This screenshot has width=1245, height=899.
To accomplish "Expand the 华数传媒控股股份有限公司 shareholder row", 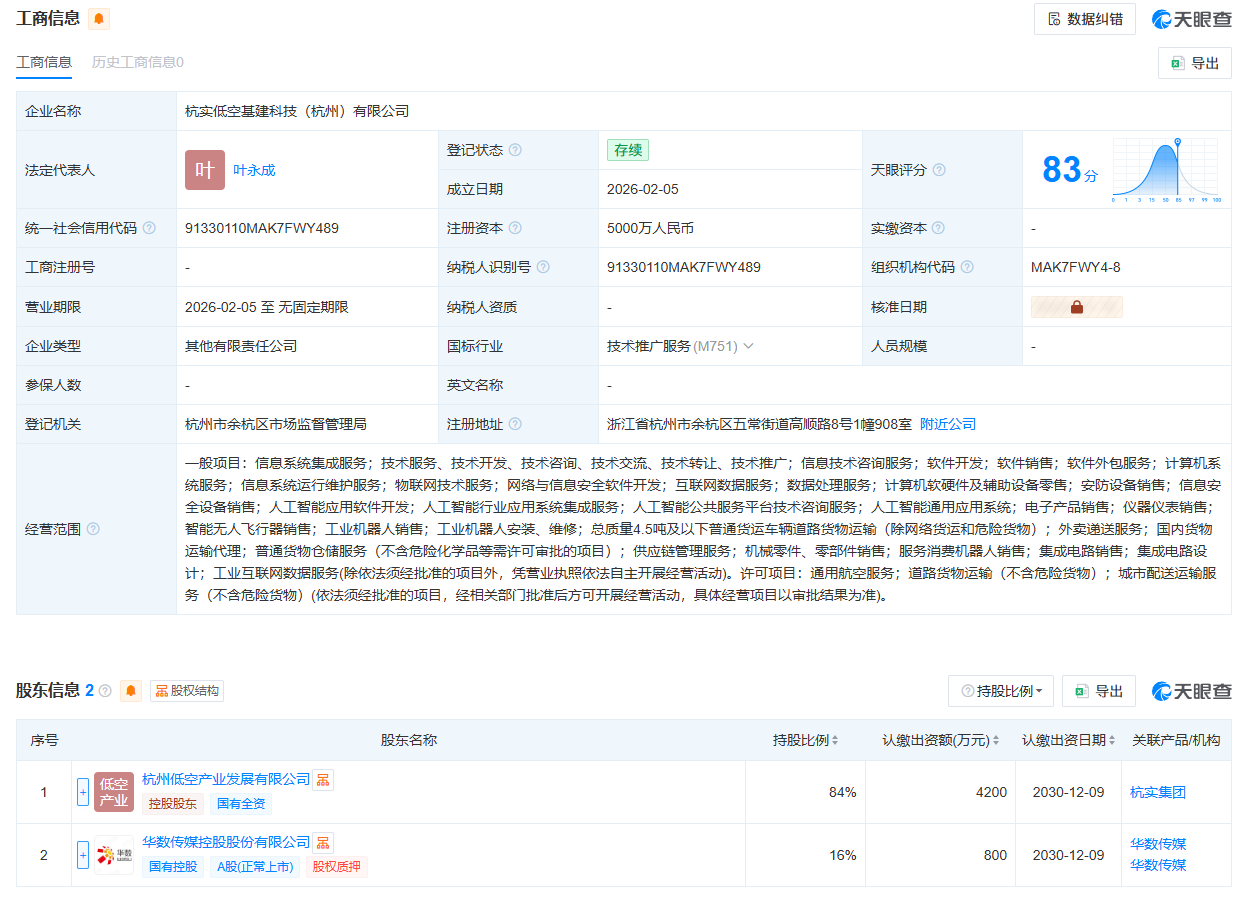I will [83, 855].
